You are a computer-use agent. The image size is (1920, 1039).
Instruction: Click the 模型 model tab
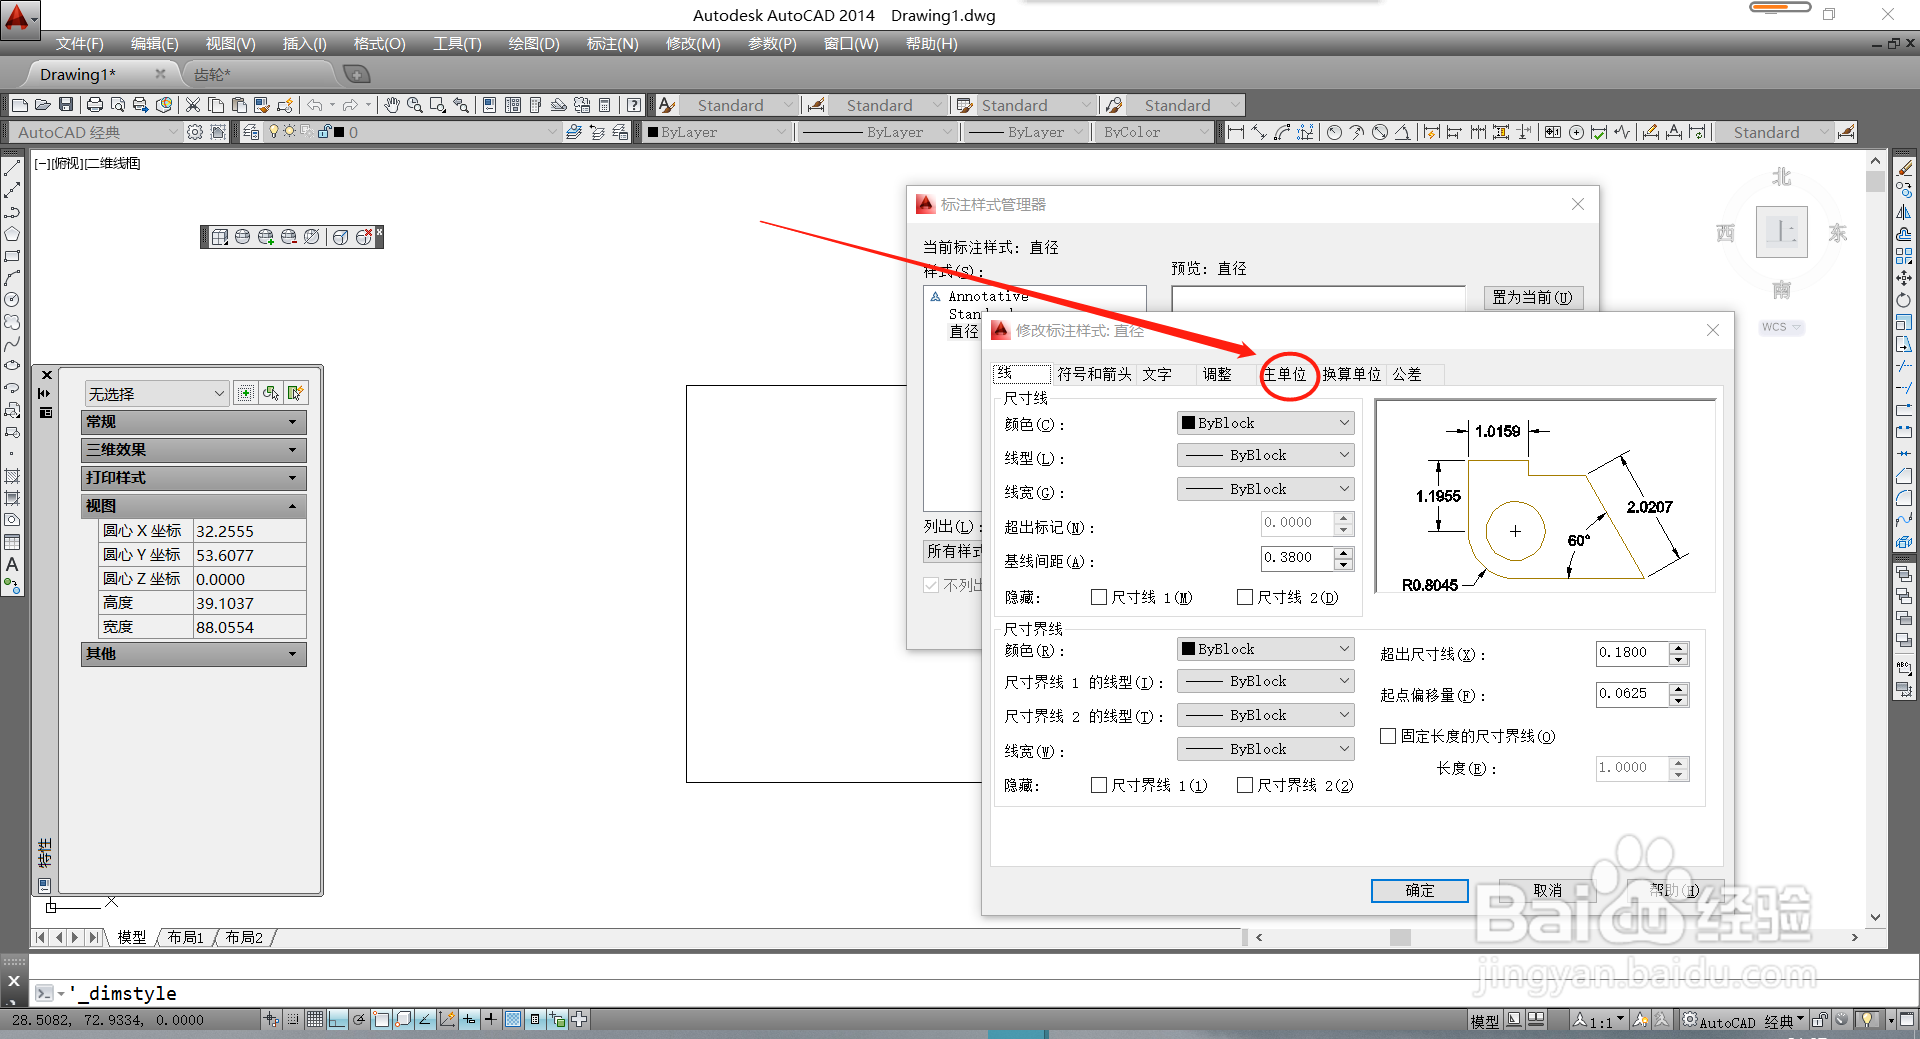[x=132, y=938]
